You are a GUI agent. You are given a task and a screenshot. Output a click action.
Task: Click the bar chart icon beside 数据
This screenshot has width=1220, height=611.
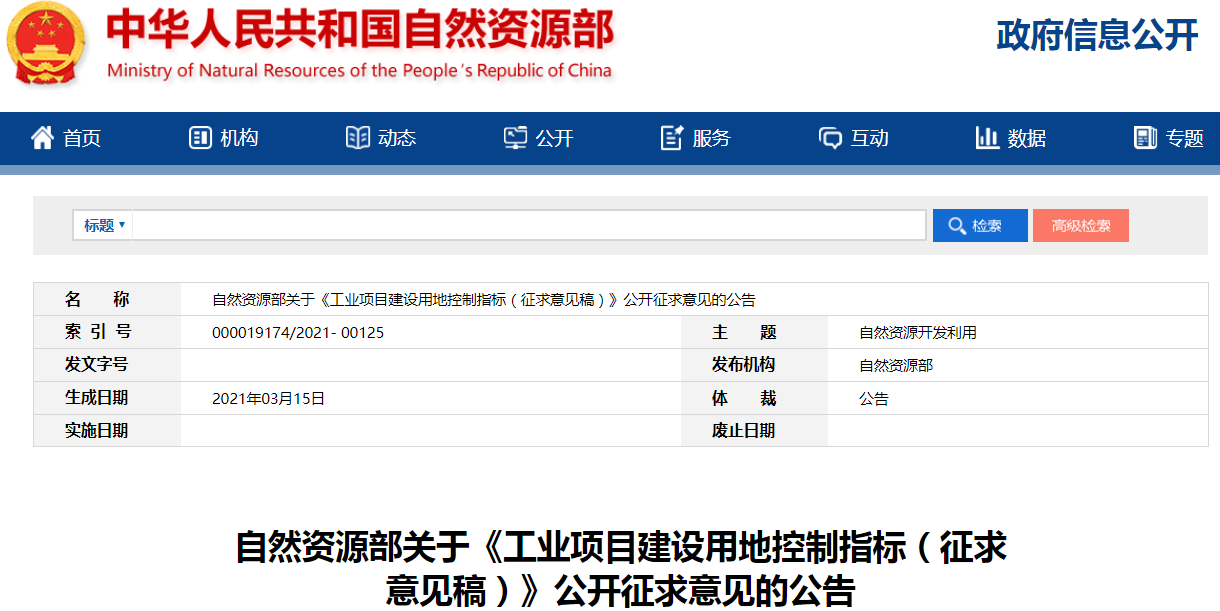coord(987,138)
